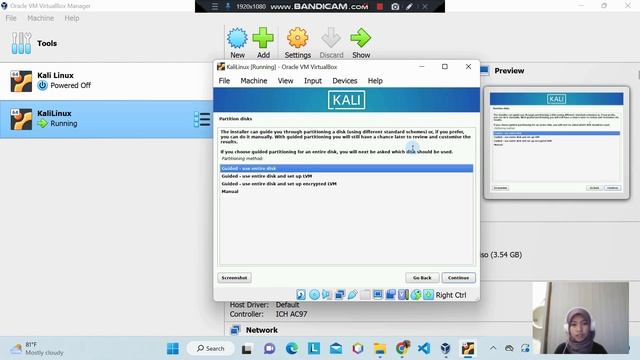Open Settings gear in Manager toolbar
640x360 pixels.
point(298,38)
